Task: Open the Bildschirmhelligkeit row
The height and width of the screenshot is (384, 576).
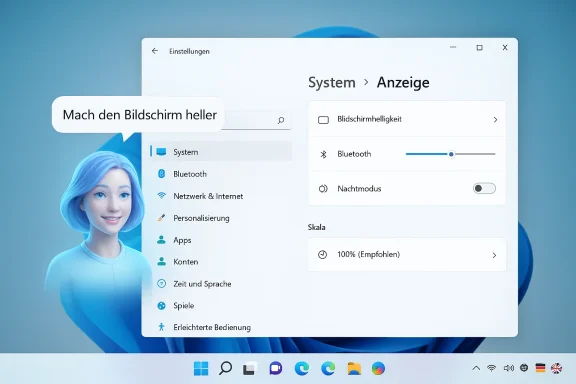Action: (x=407, y=119)
